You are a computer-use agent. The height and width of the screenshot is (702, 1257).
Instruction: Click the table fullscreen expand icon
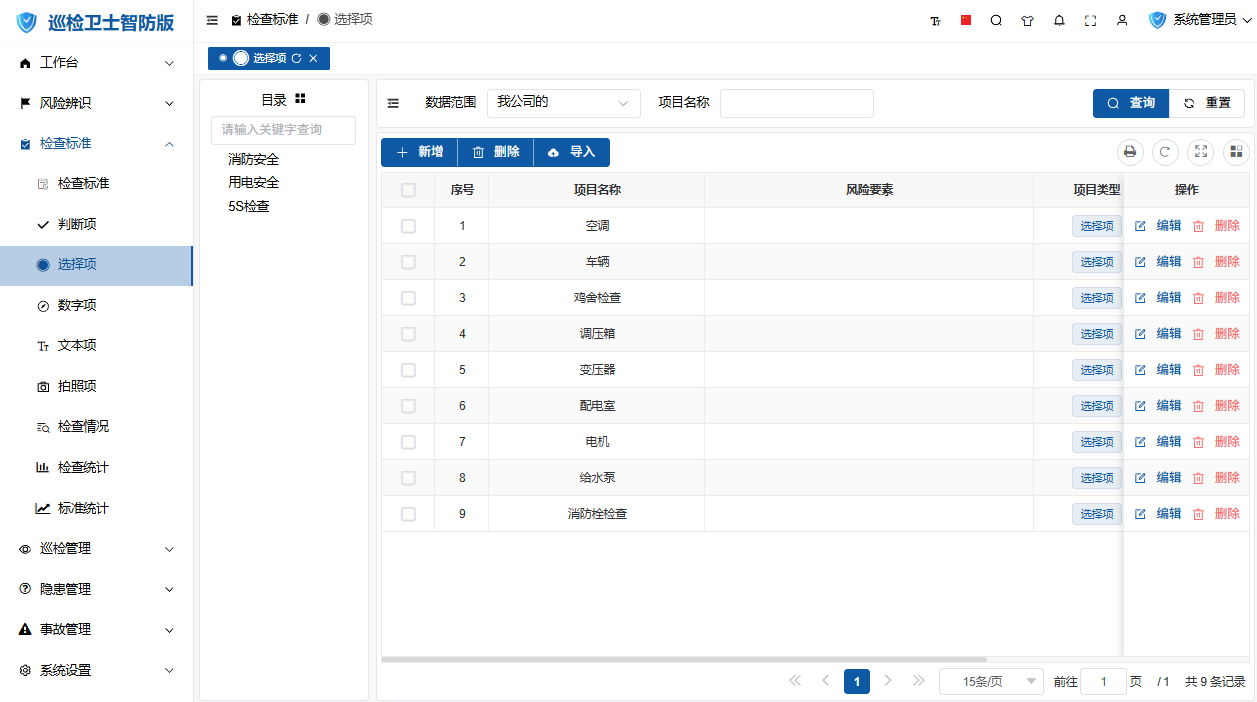point(1201,152)
